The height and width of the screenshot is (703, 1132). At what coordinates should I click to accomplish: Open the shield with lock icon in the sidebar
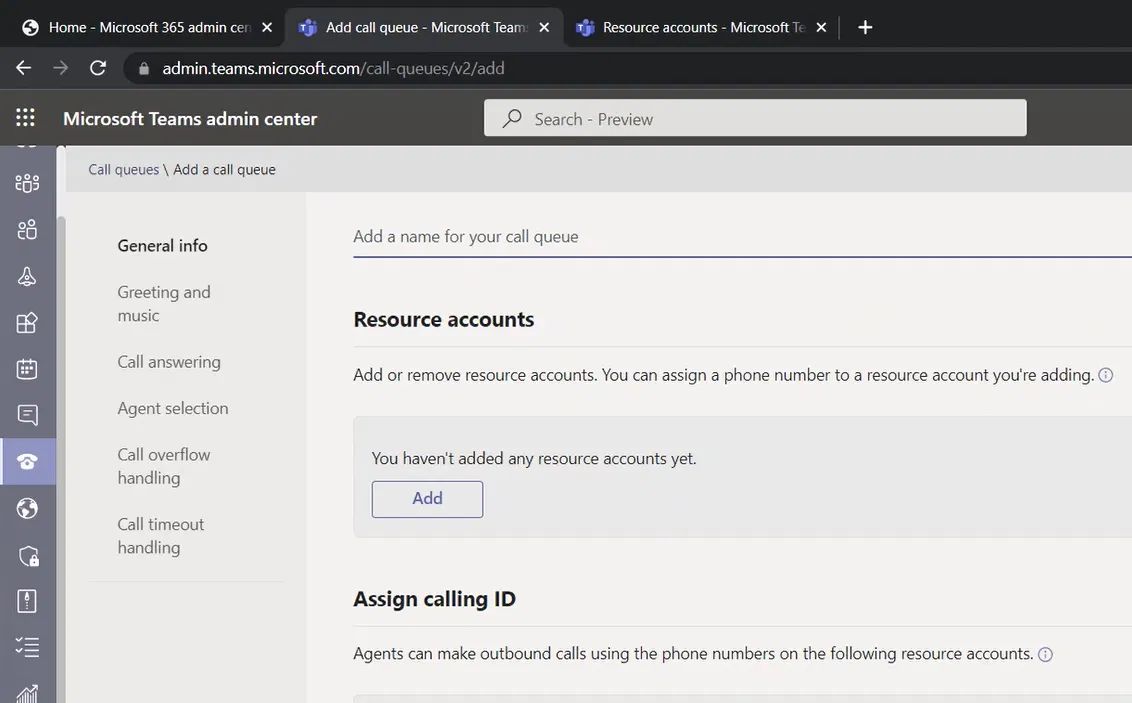pyautogui.click(x=27, y=555)
